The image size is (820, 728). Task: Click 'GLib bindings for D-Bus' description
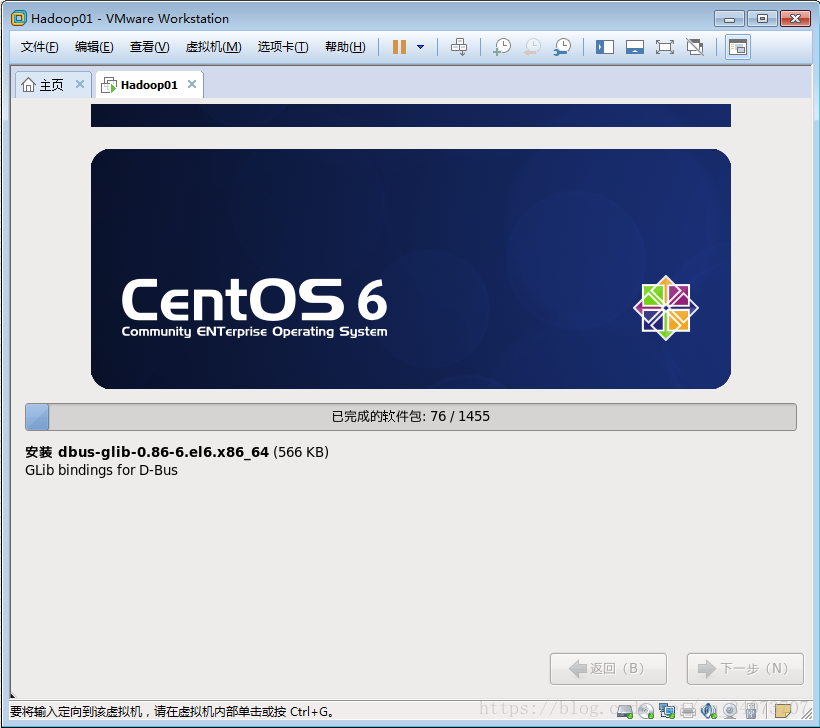tap(101, 470)
